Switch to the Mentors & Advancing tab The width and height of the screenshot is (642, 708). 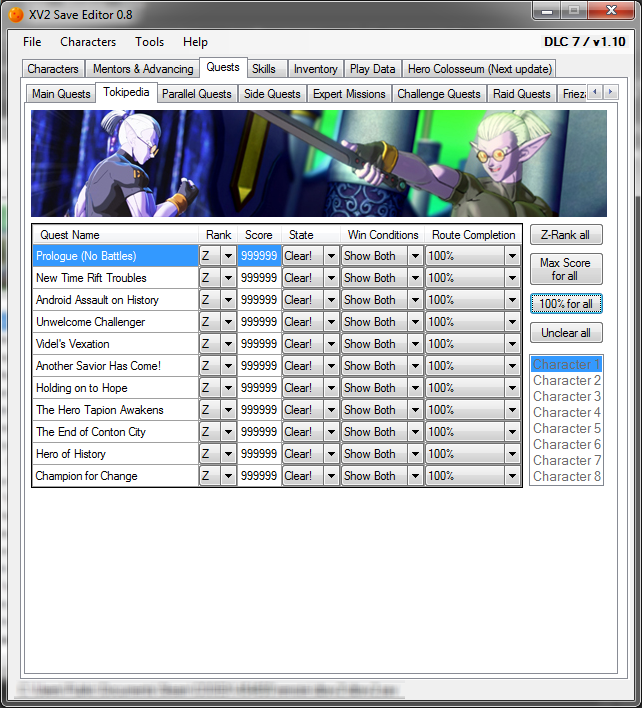click(143, 69)
